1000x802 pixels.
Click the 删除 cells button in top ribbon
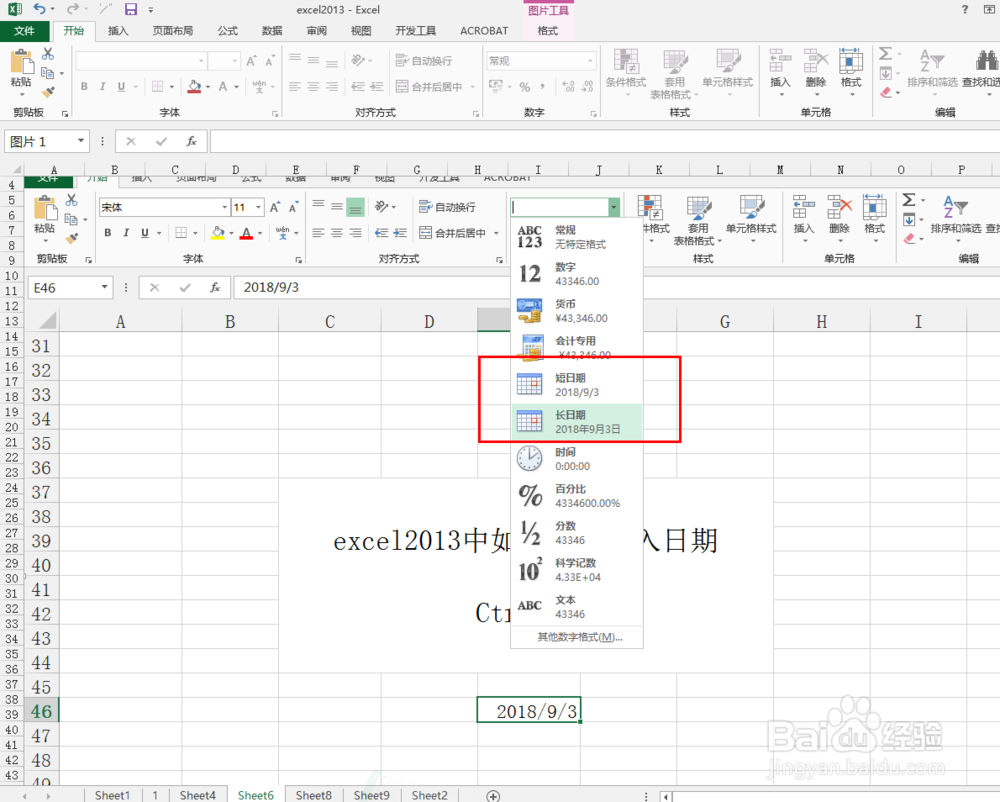pos(815,71)
